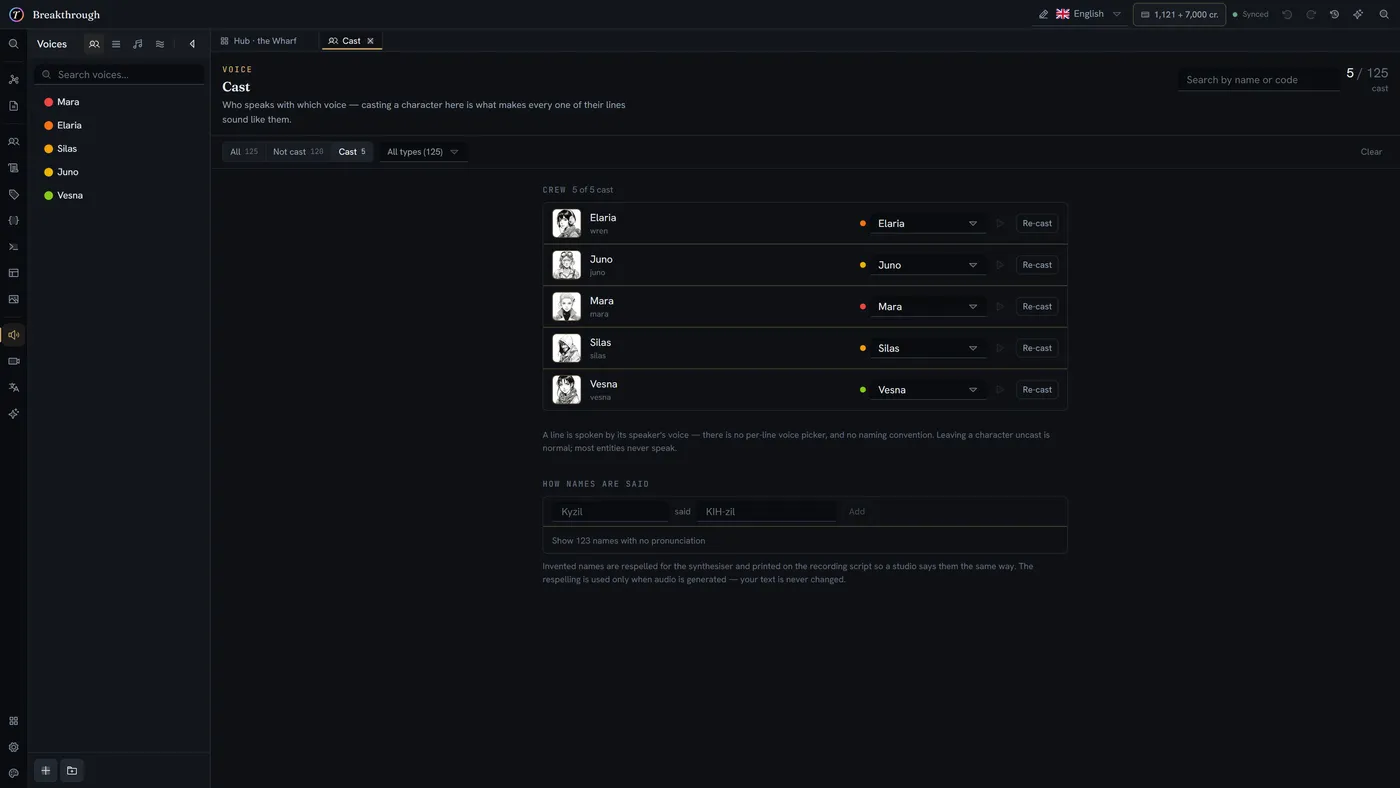Open the global search magnifier at top right
This screenshot has width=1400, height=788.
click(x=1384, y=15)
